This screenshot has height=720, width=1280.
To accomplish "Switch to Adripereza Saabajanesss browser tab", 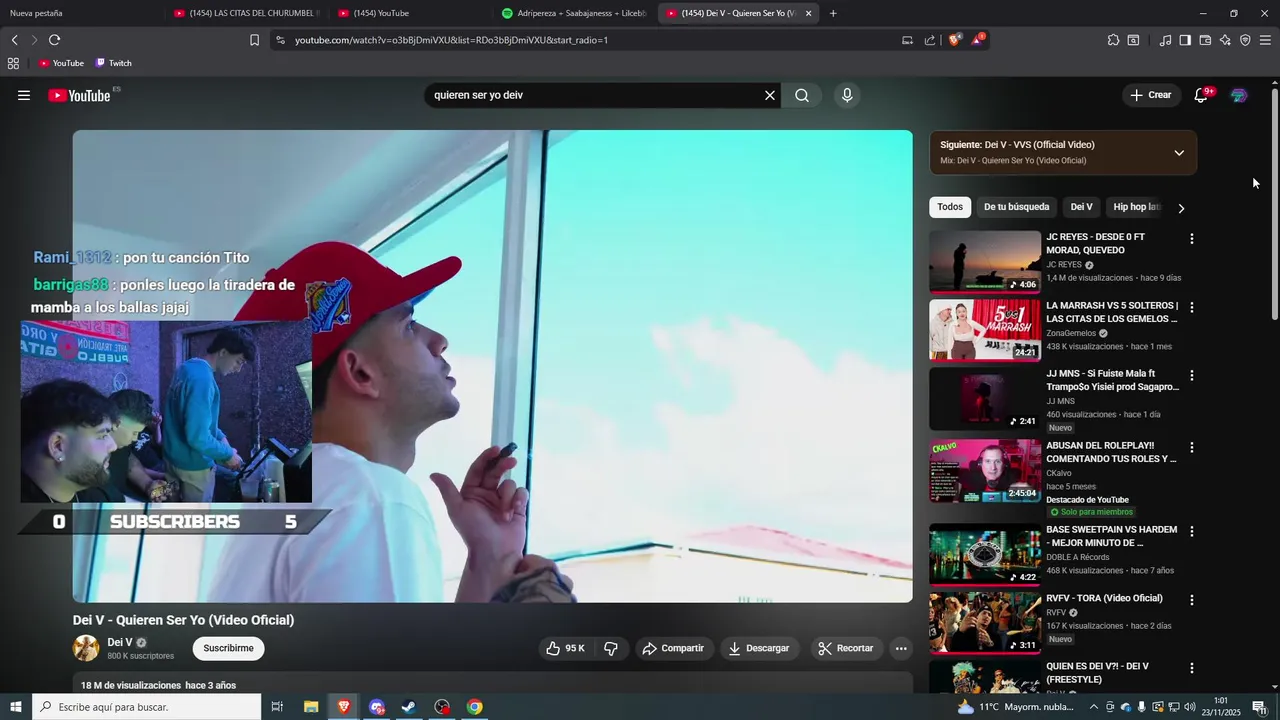I will point(575,13).
